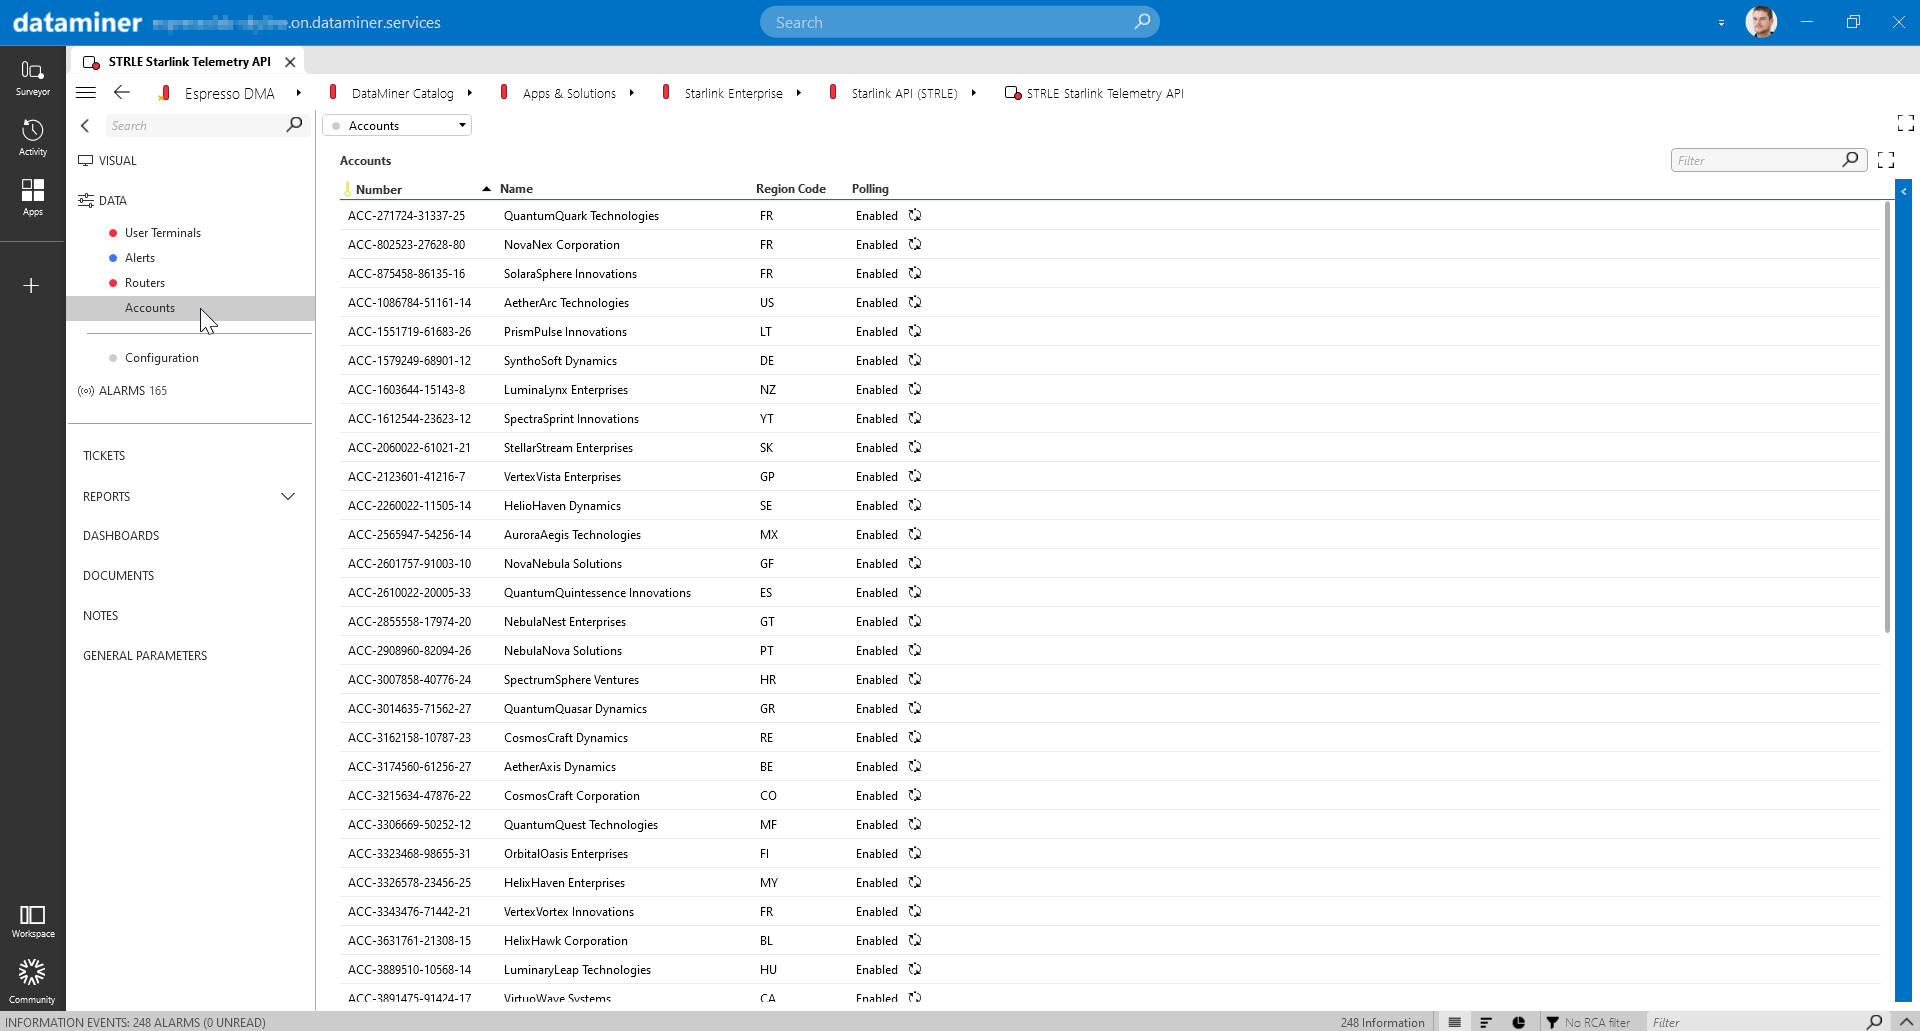
Task: Click the No RCA filter funnel
Action: [1552, 1022]
